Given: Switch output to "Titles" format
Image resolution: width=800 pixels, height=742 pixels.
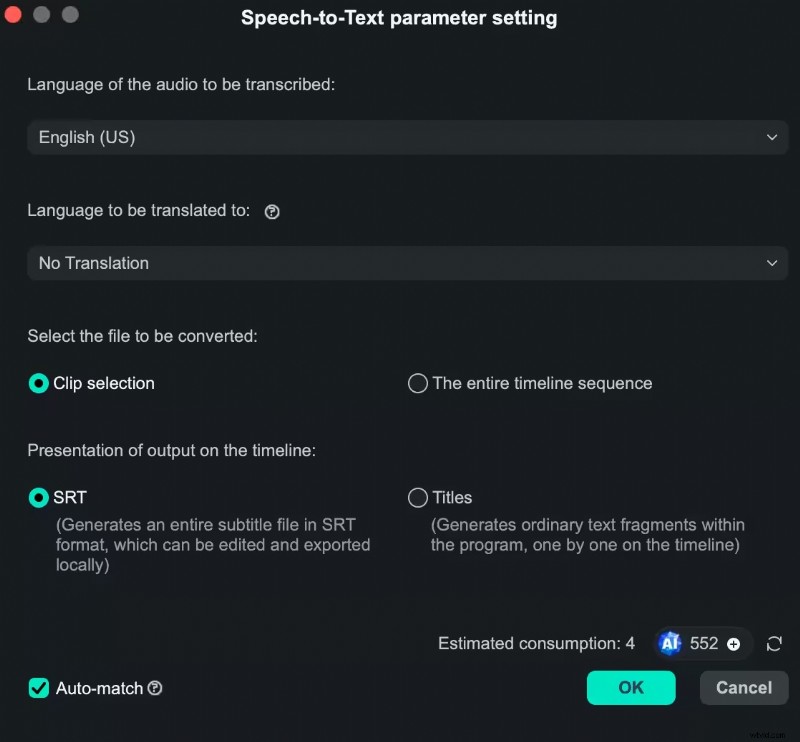Looking at the screenshot, I should pos(417,497).
